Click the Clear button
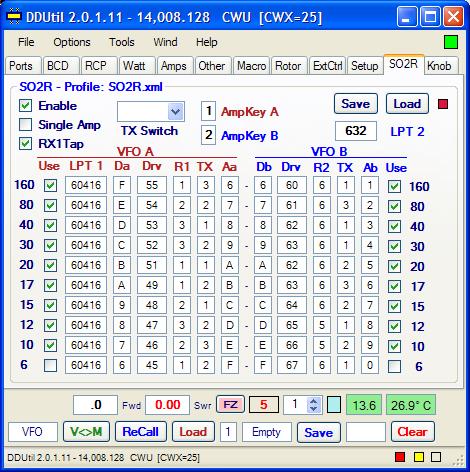 (x=412, y=432)
